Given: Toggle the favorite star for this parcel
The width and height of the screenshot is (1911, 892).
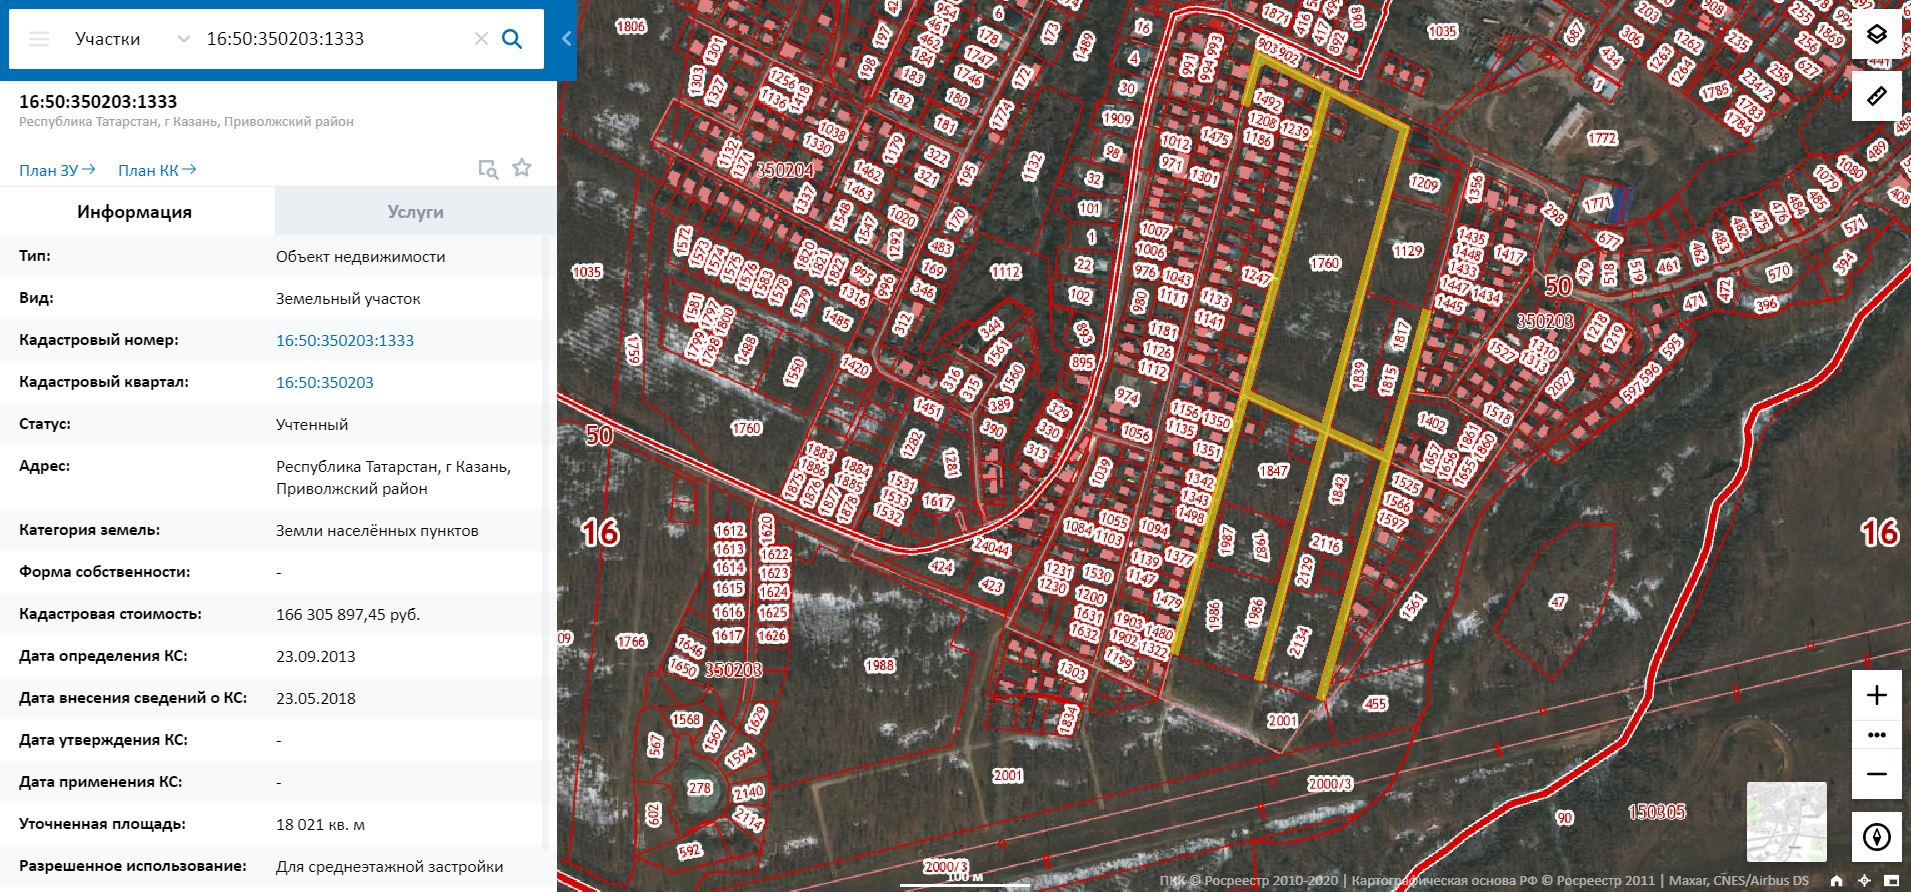Looking at the screenshot, I should pos(522,168).
